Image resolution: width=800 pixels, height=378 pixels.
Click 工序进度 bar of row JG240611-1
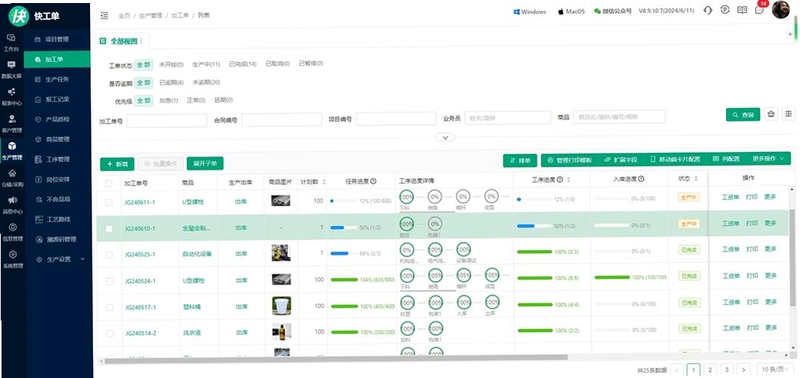click(x=534, y=199)
